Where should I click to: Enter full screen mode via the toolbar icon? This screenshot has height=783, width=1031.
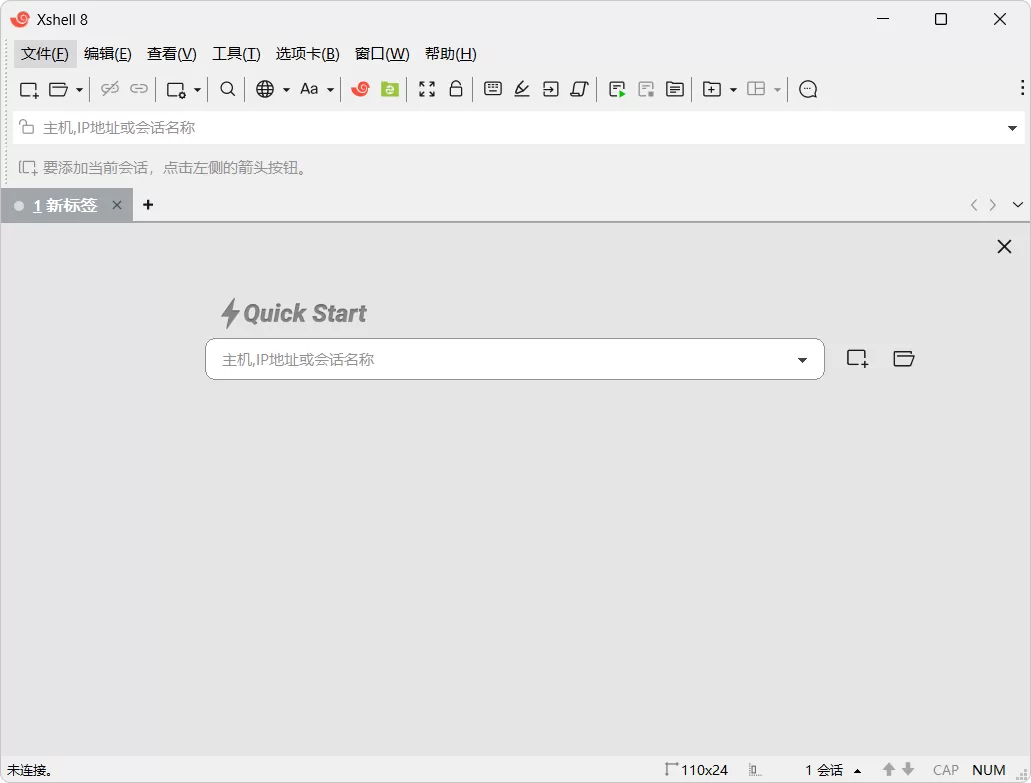click(426, 89)
